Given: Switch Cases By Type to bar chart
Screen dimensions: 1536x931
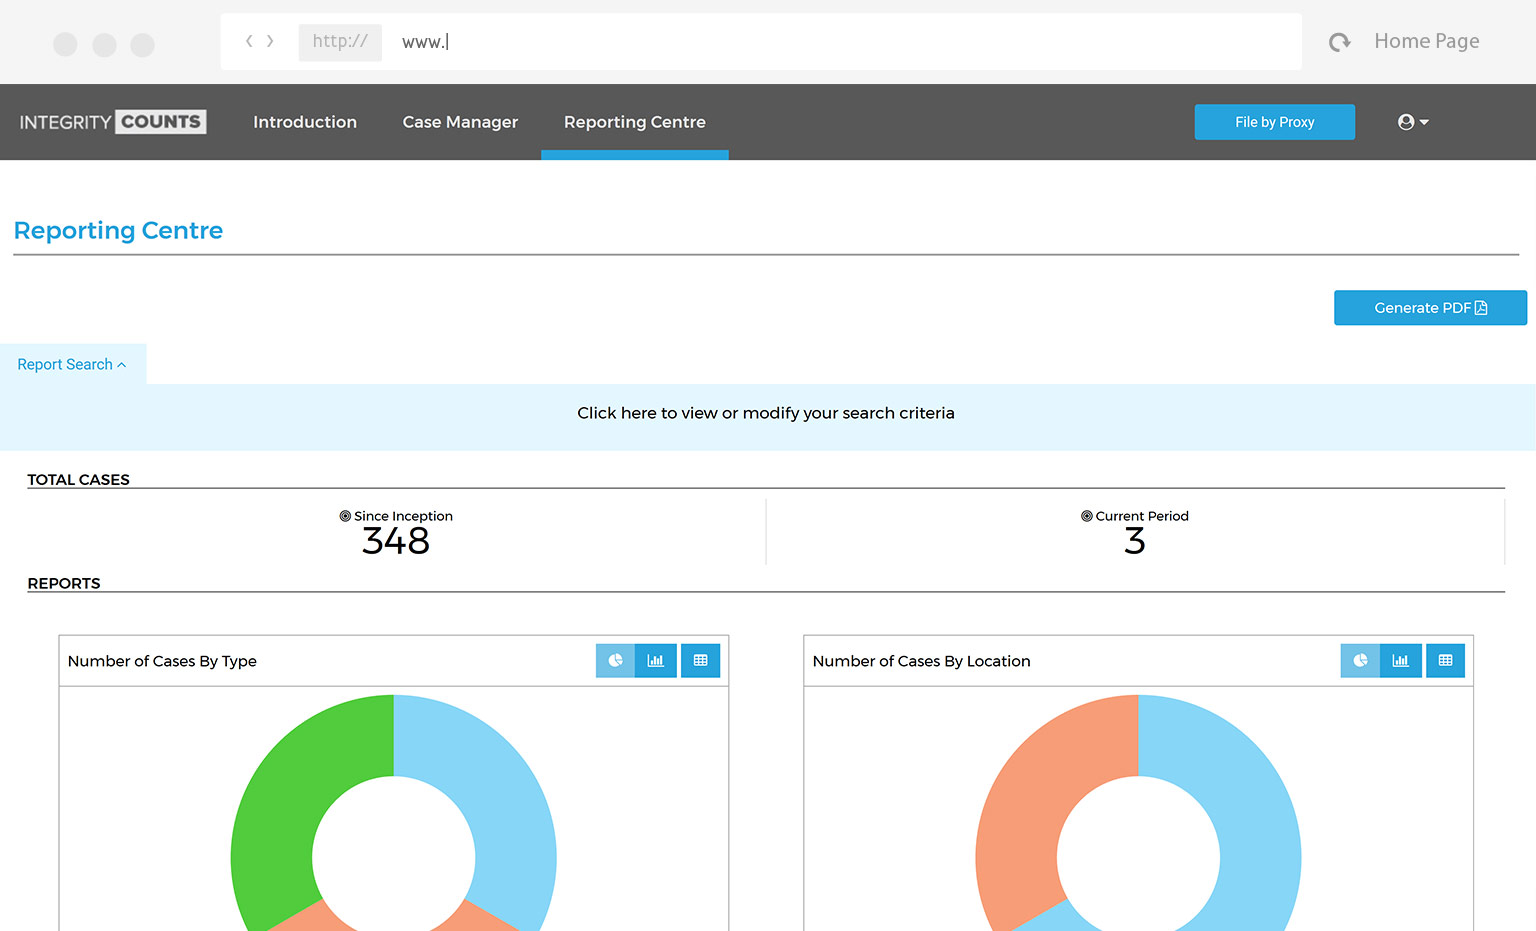Looking at the screenshot, I should (x=656, y=660).
